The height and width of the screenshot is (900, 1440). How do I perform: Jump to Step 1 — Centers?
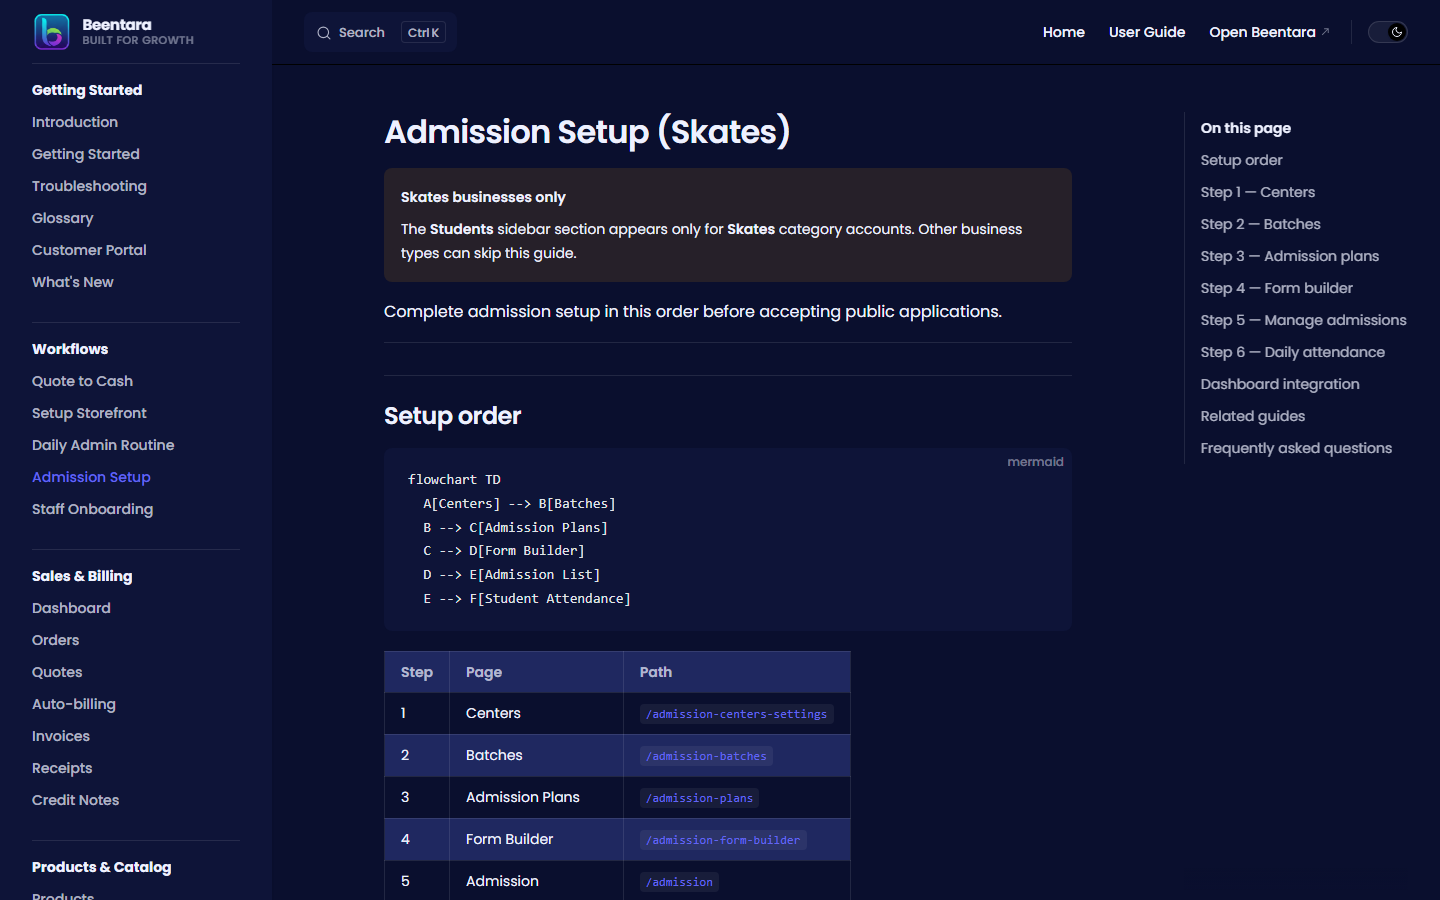click(x=1258, y=192)
